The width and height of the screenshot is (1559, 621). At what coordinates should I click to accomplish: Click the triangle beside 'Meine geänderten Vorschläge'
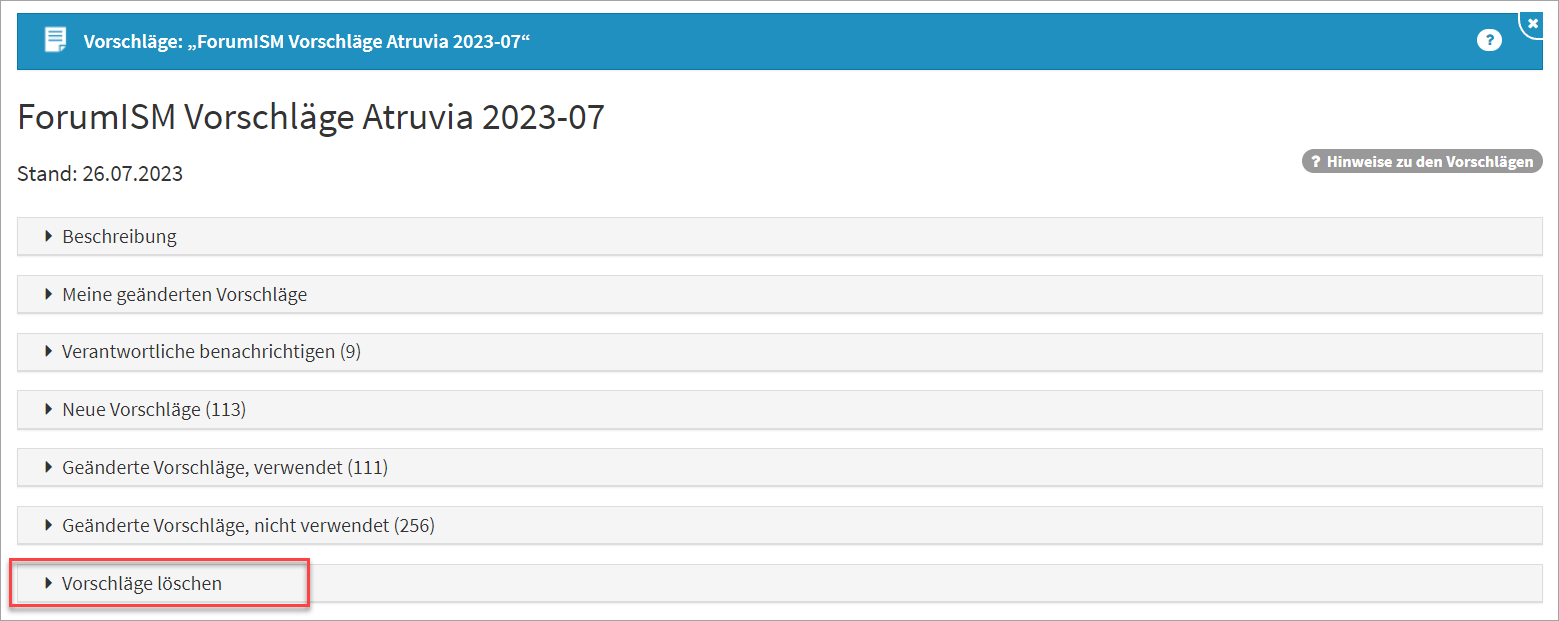(x=48, y=295)
